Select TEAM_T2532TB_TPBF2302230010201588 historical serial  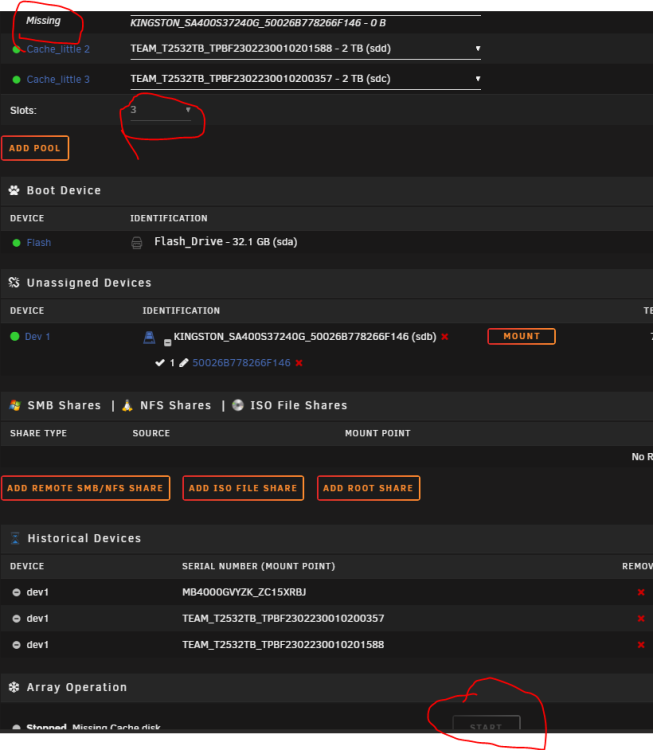tap(283, 645)
